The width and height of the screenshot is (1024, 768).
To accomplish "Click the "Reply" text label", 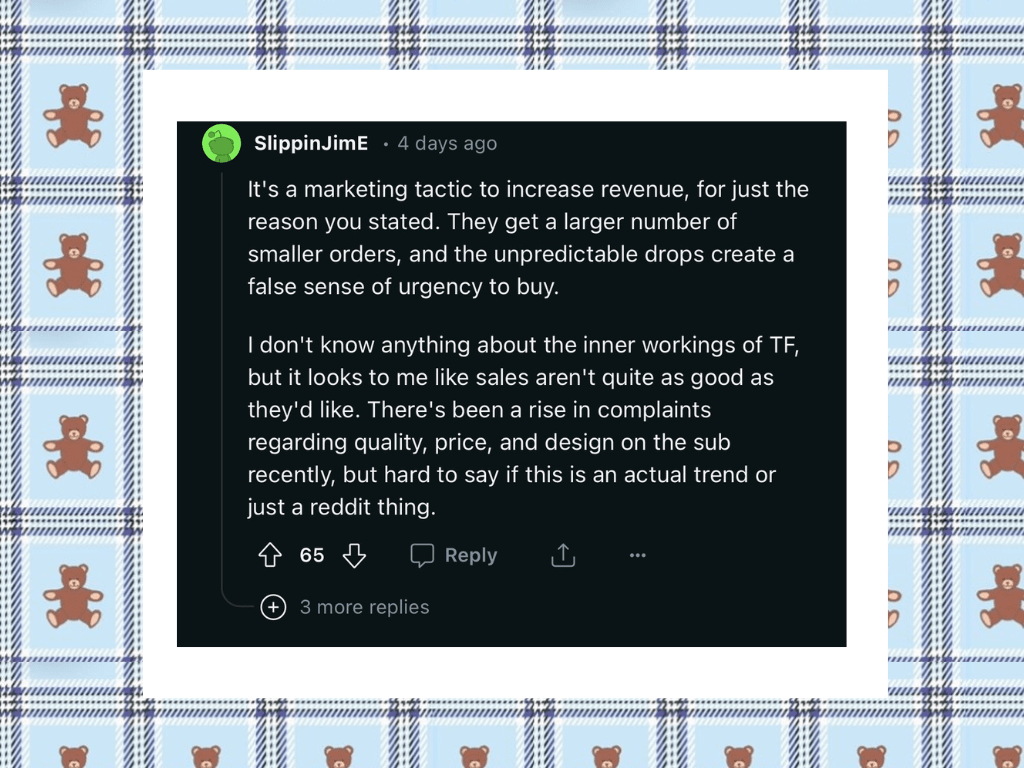I will click(x=470, y=556).
